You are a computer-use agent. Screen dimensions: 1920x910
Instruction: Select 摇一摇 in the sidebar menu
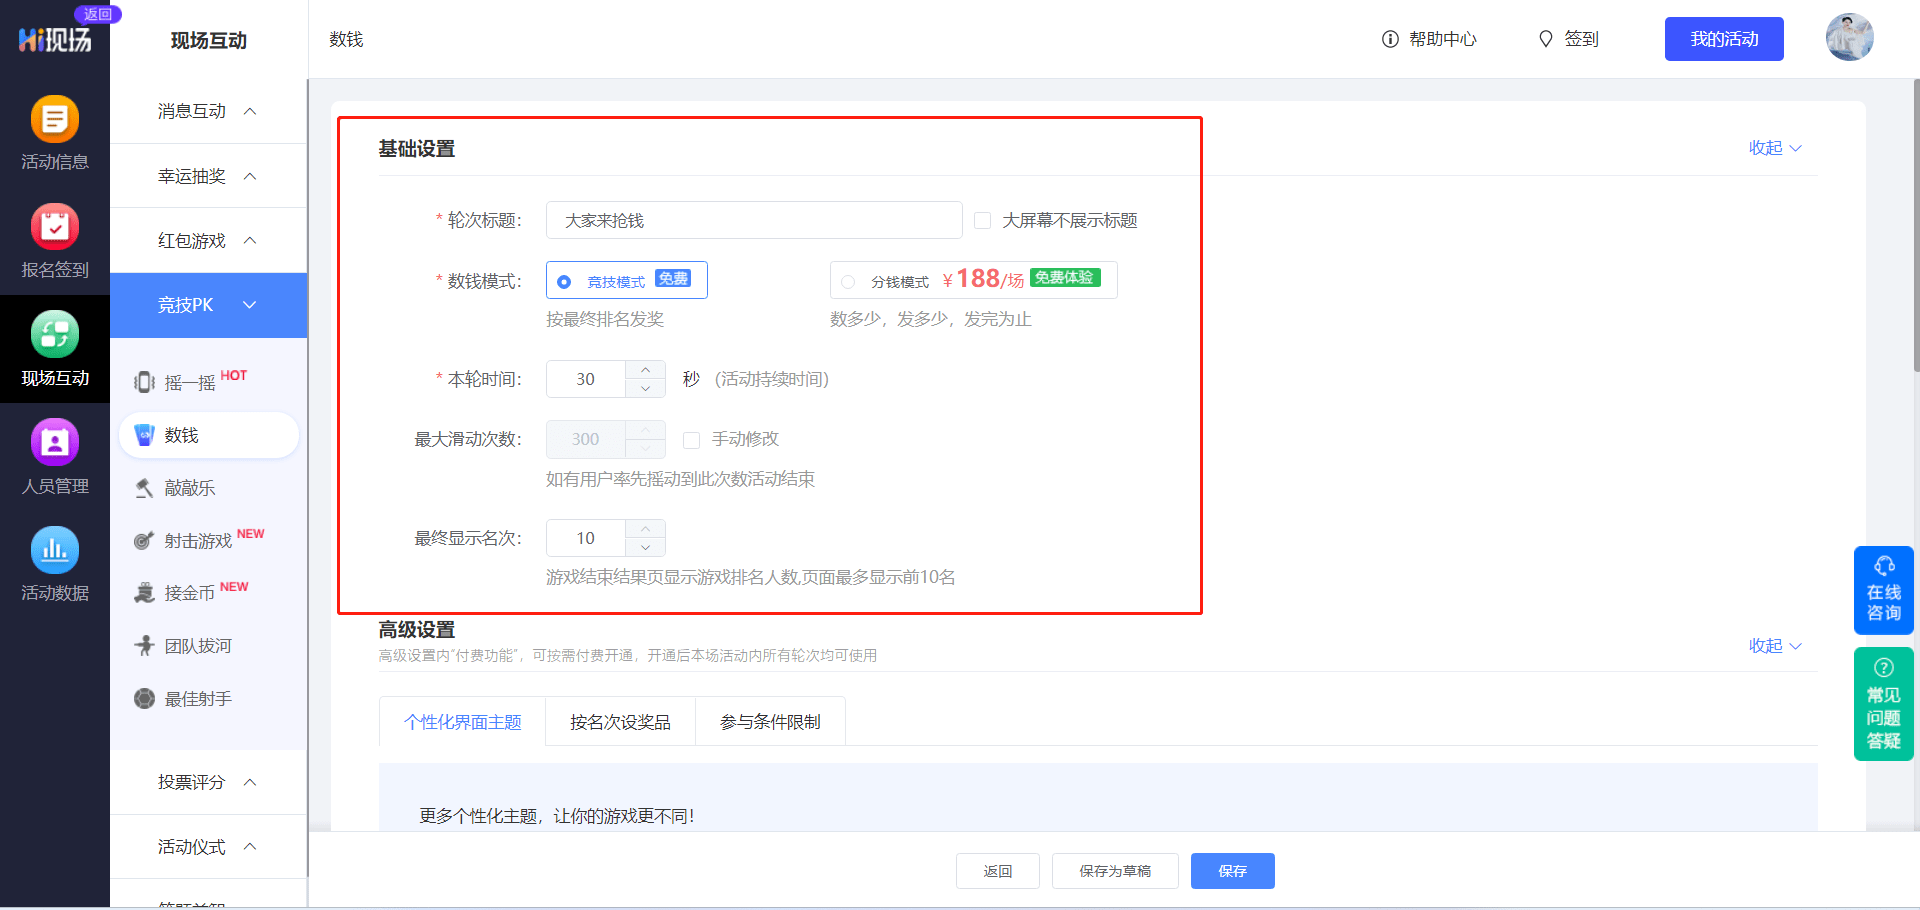coord(190,383)
